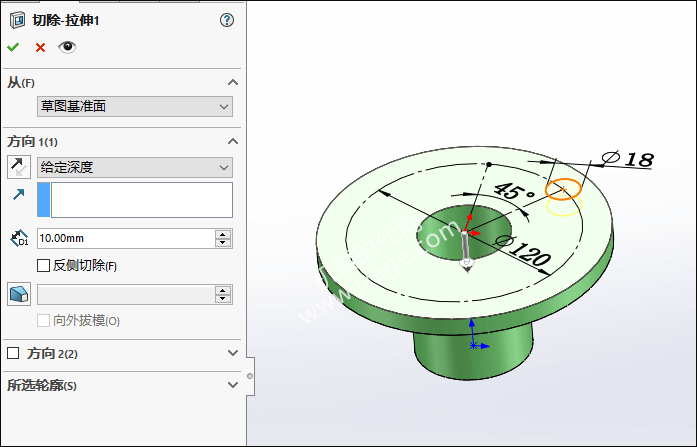Increase draft angle with up spinner
Viewport: 697px width, 447px height.
coord(223,290)
